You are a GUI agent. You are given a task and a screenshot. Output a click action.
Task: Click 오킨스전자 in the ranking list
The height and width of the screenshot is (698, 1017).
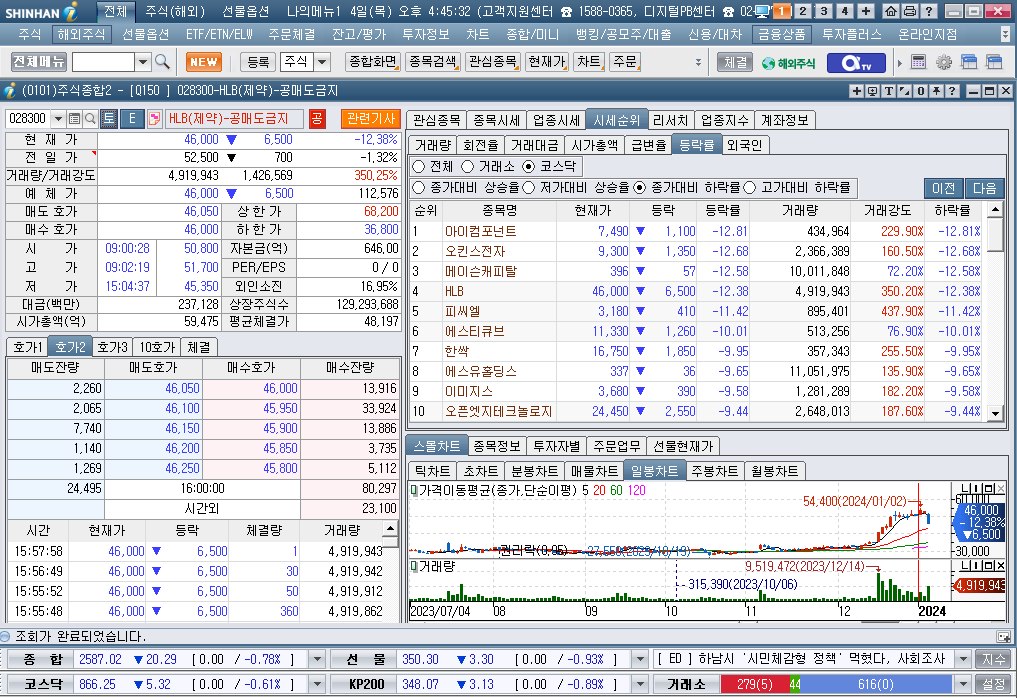tap(475, 251)
